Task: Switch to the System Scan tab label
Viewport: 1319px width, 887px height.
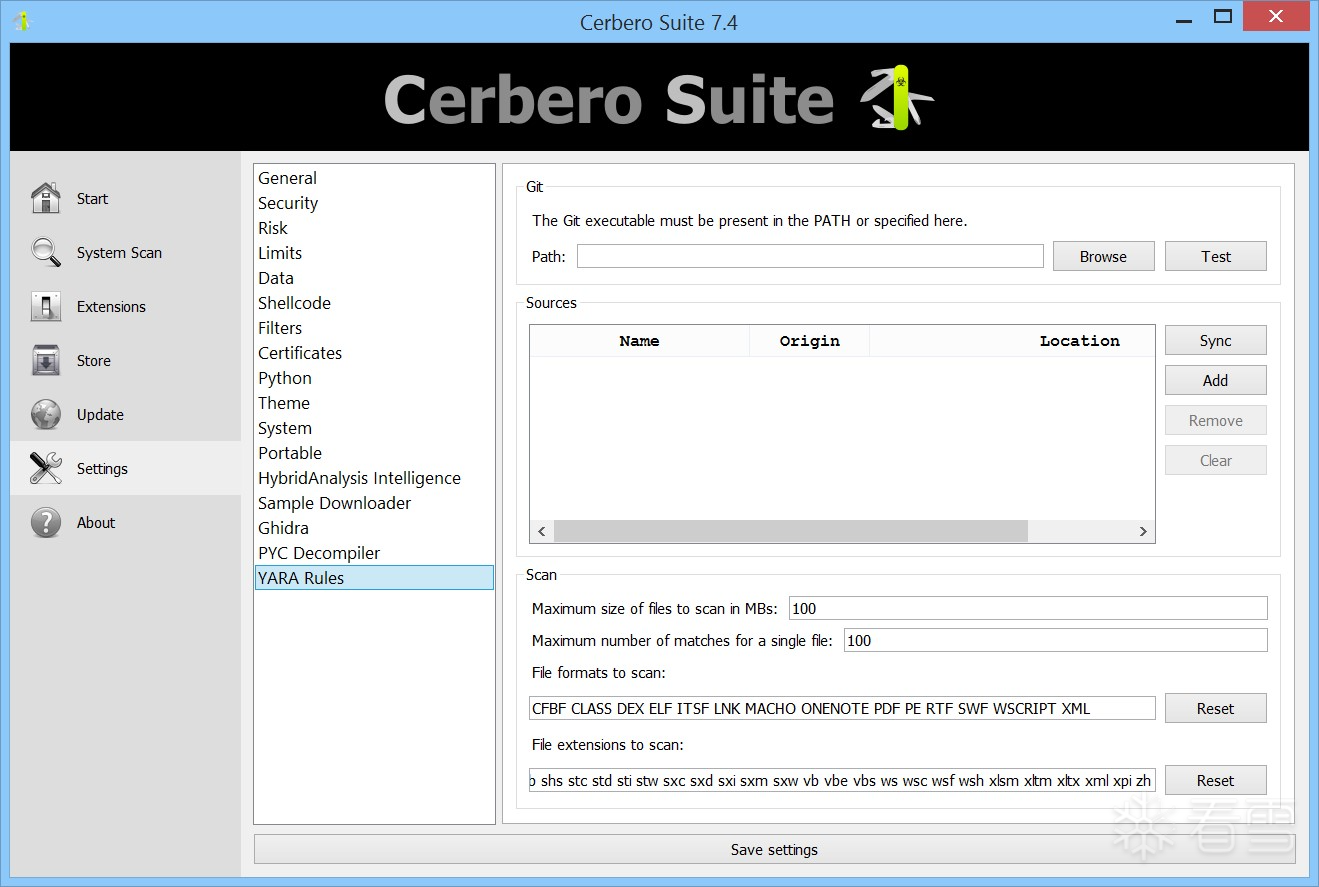Action: [119, 252]
